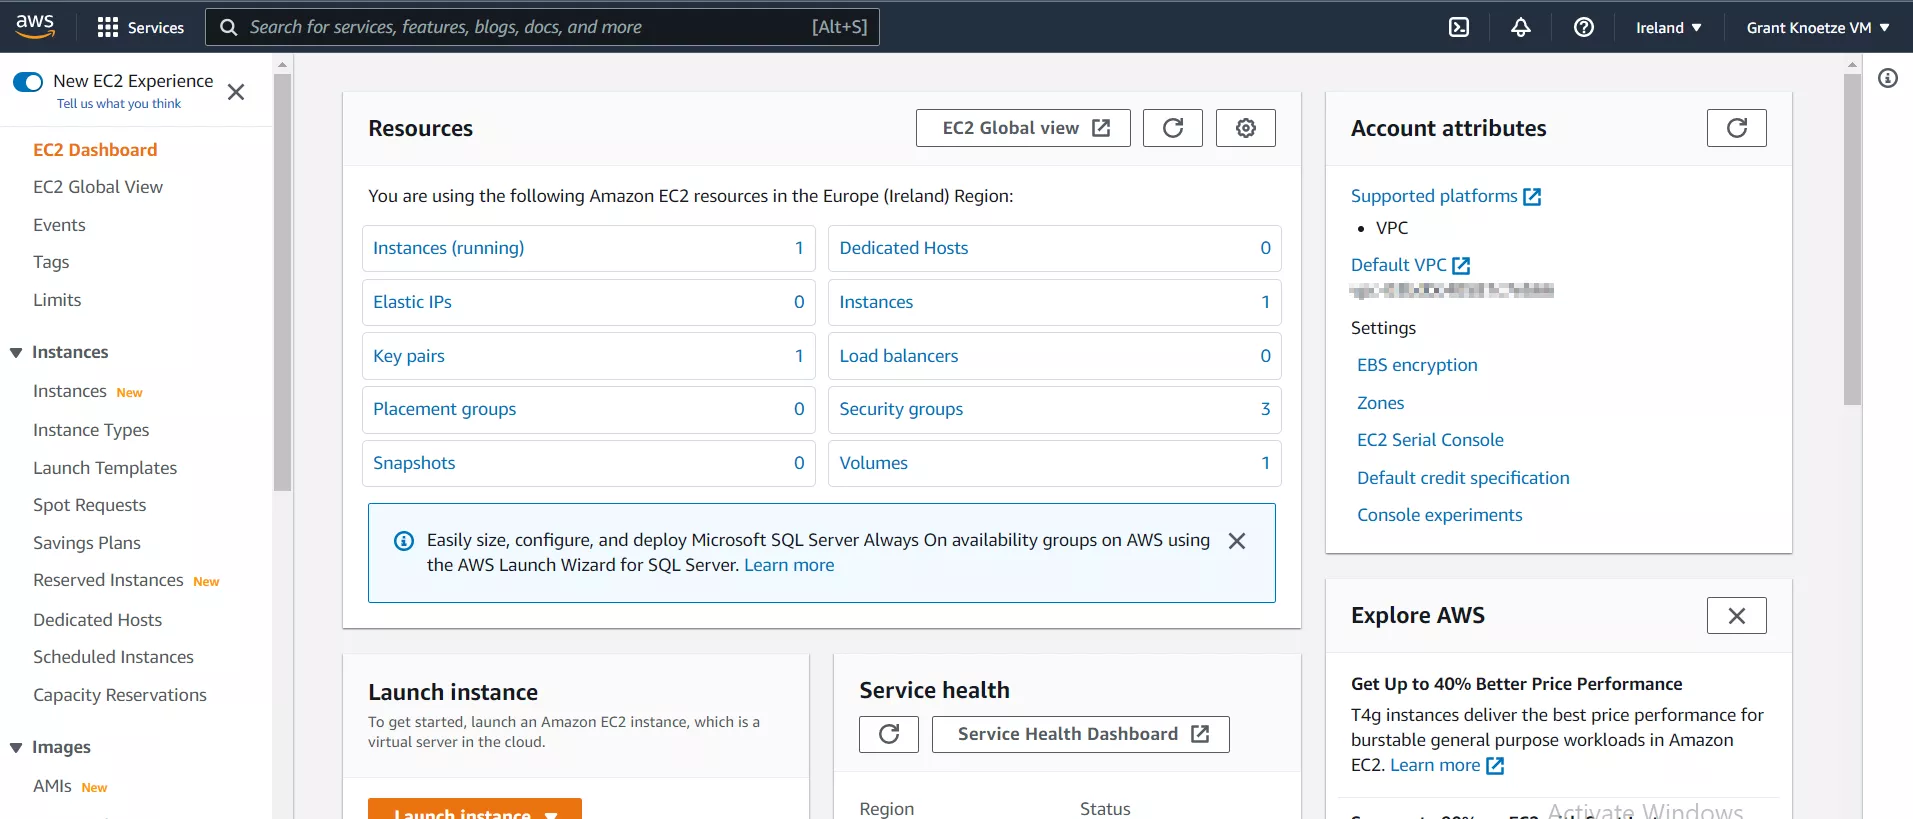
Task: Open Capacity Reservations in sidebar
Action: pos(120,695)
